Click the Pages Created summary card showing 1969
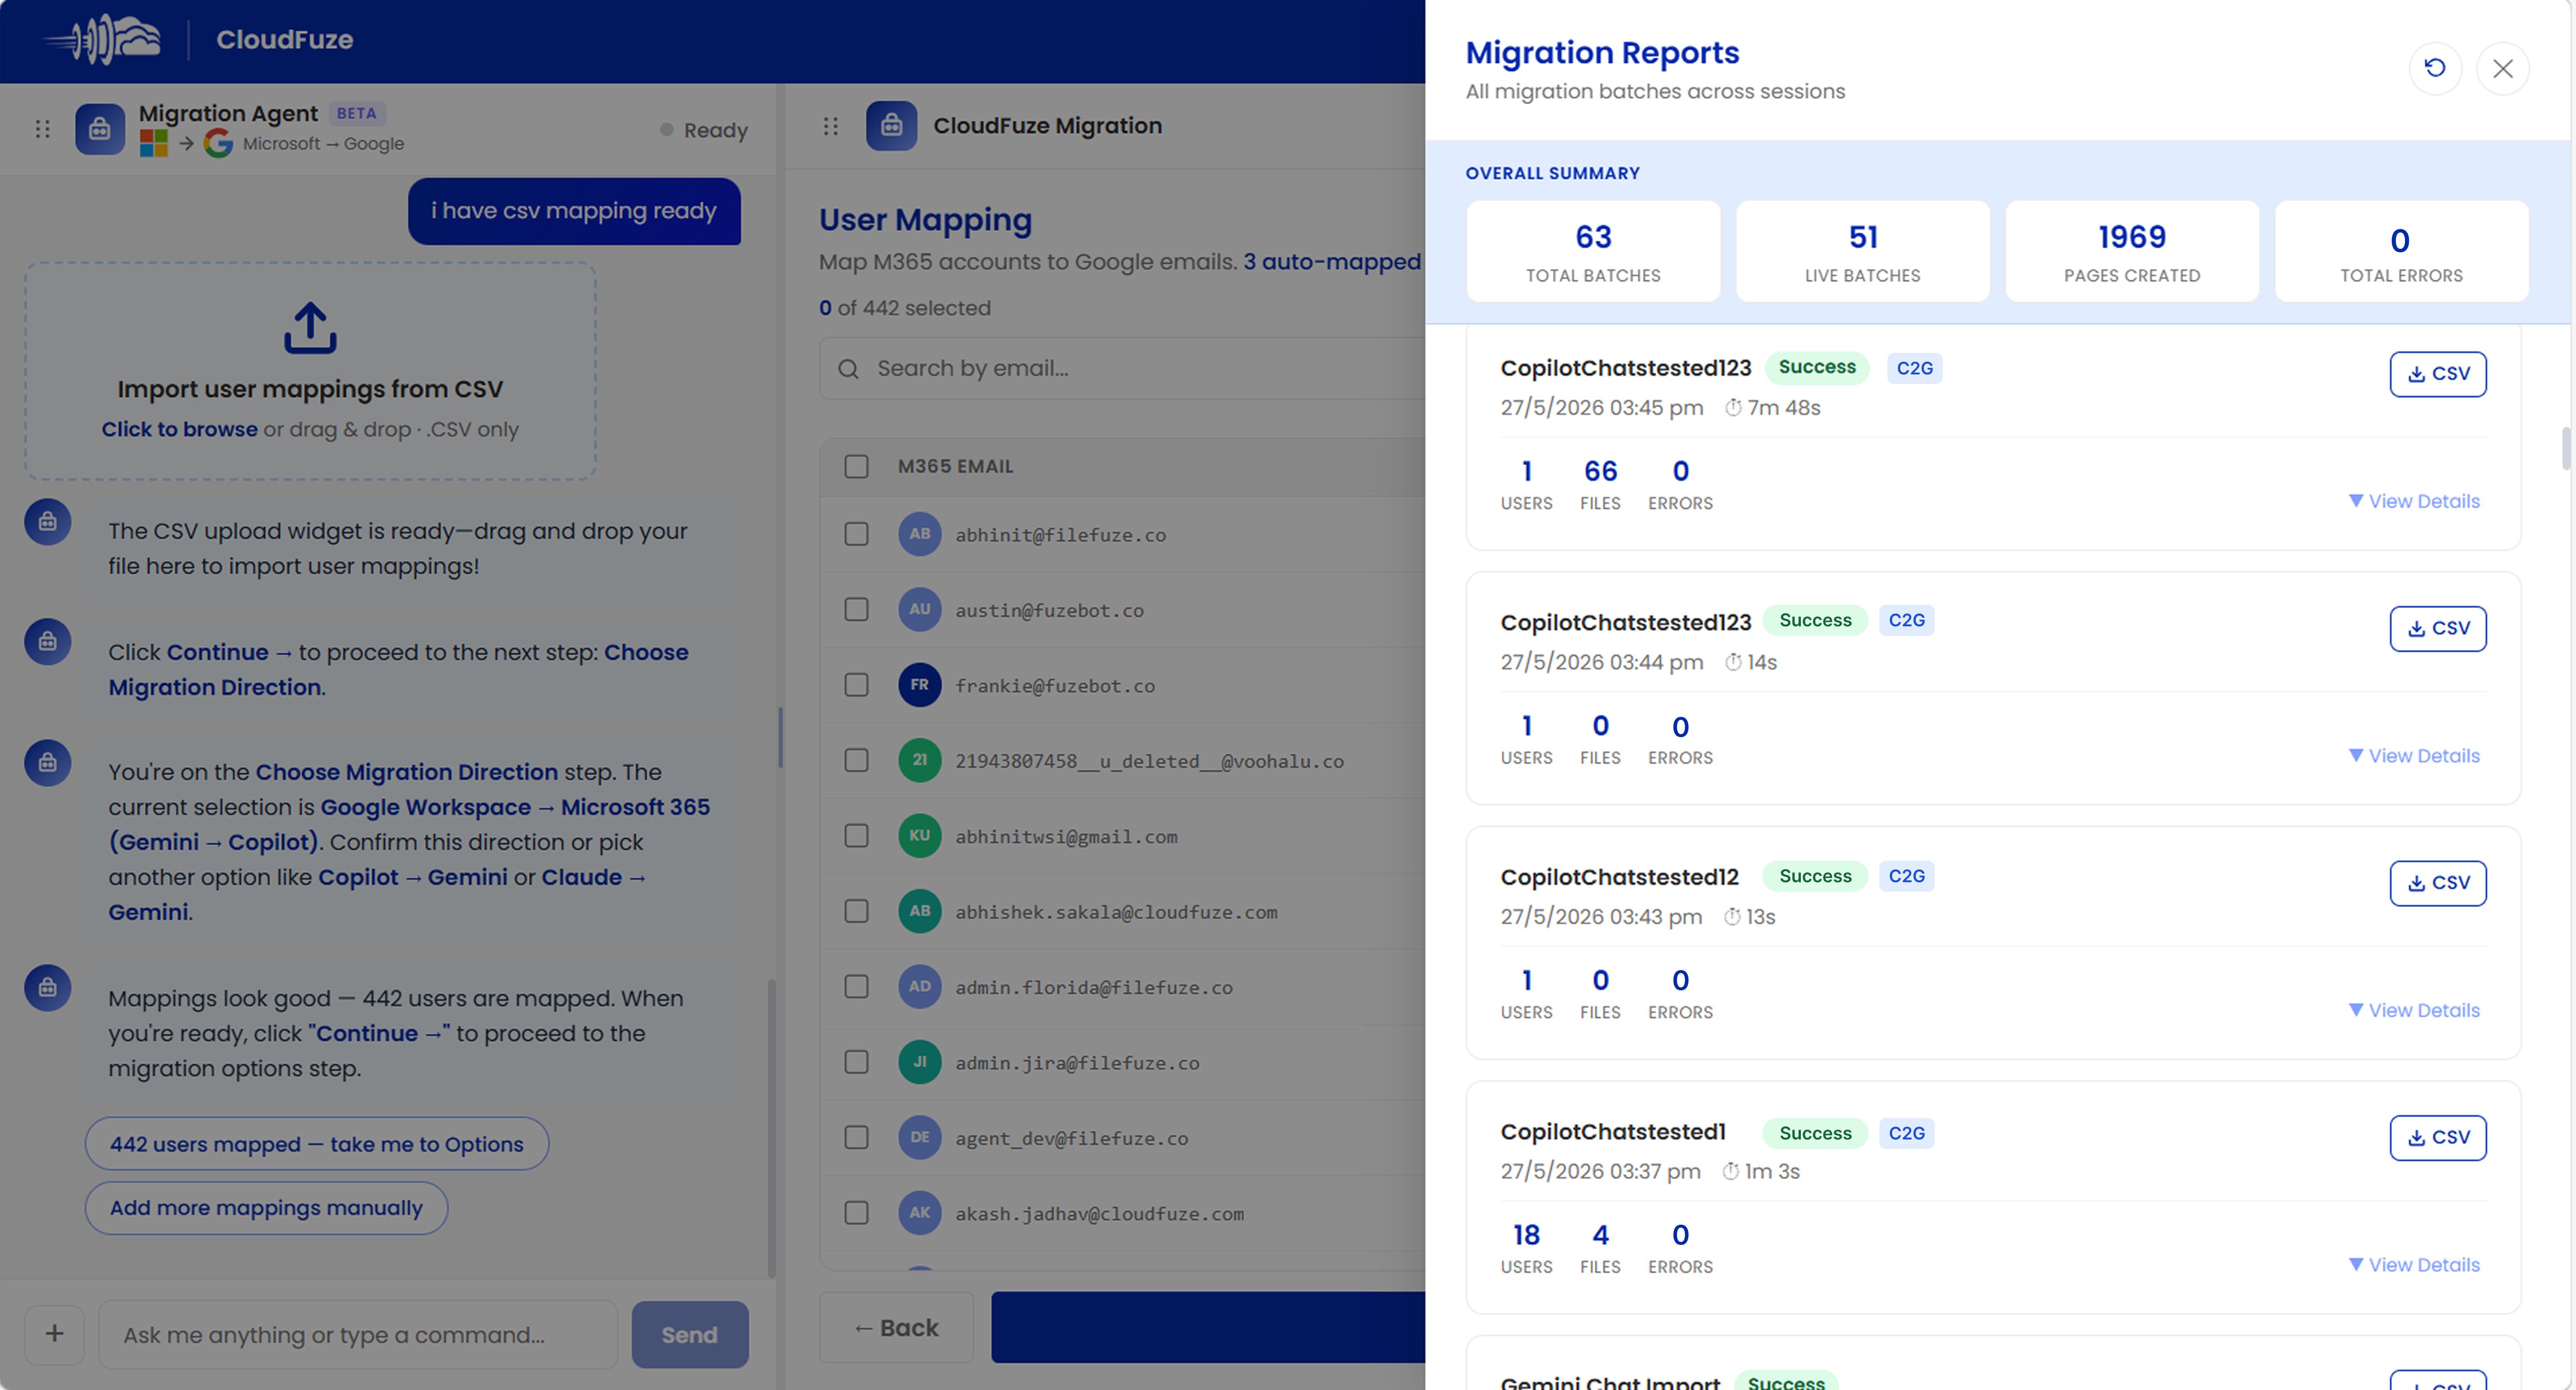 2132,251
